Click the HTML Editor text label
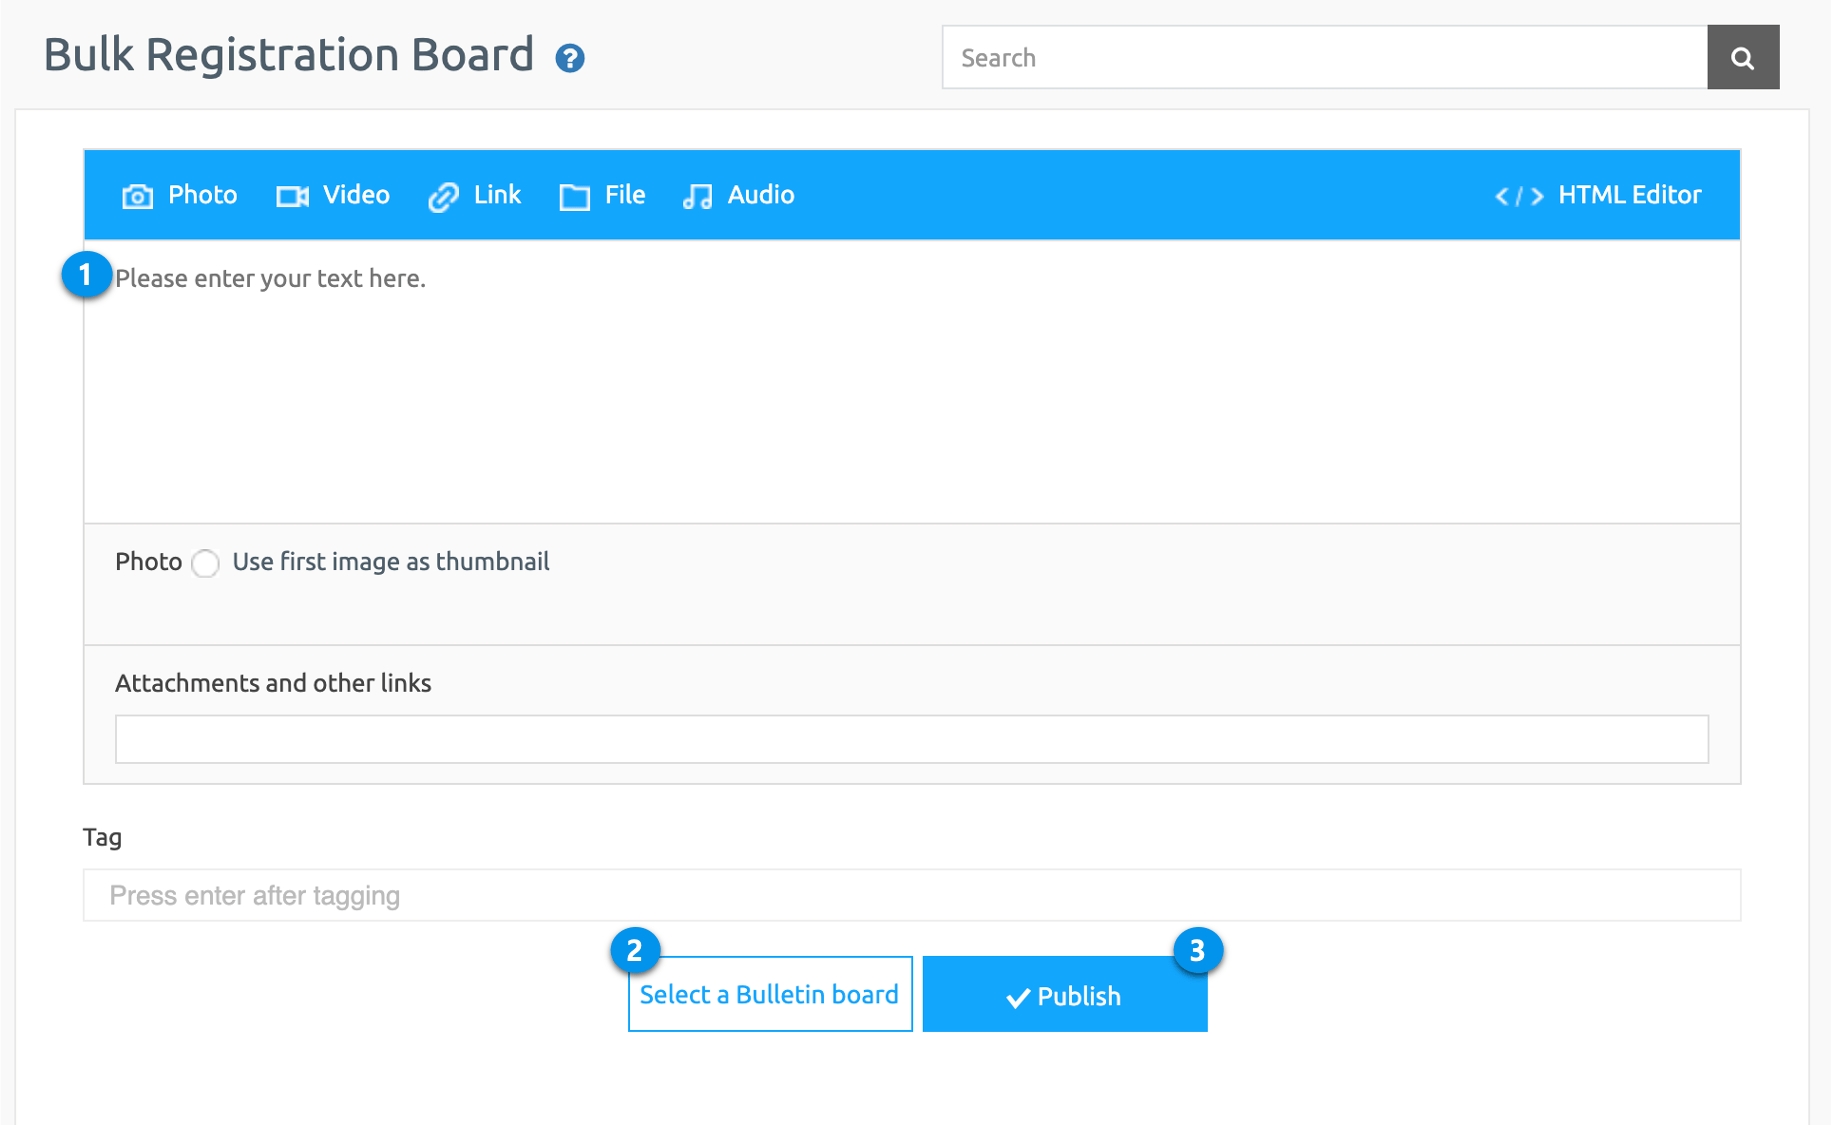The height and width of the screenshot is (1125, 1831). tap(1628, 195)
